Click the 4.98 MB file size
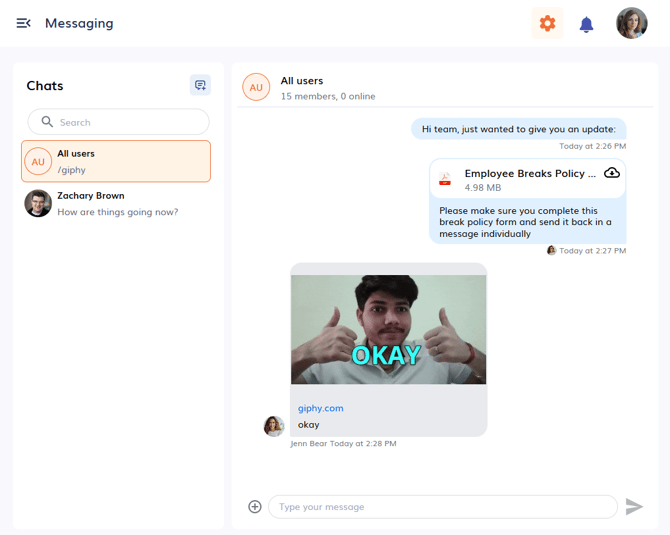The image size is (670, 535). coord(483,188)
